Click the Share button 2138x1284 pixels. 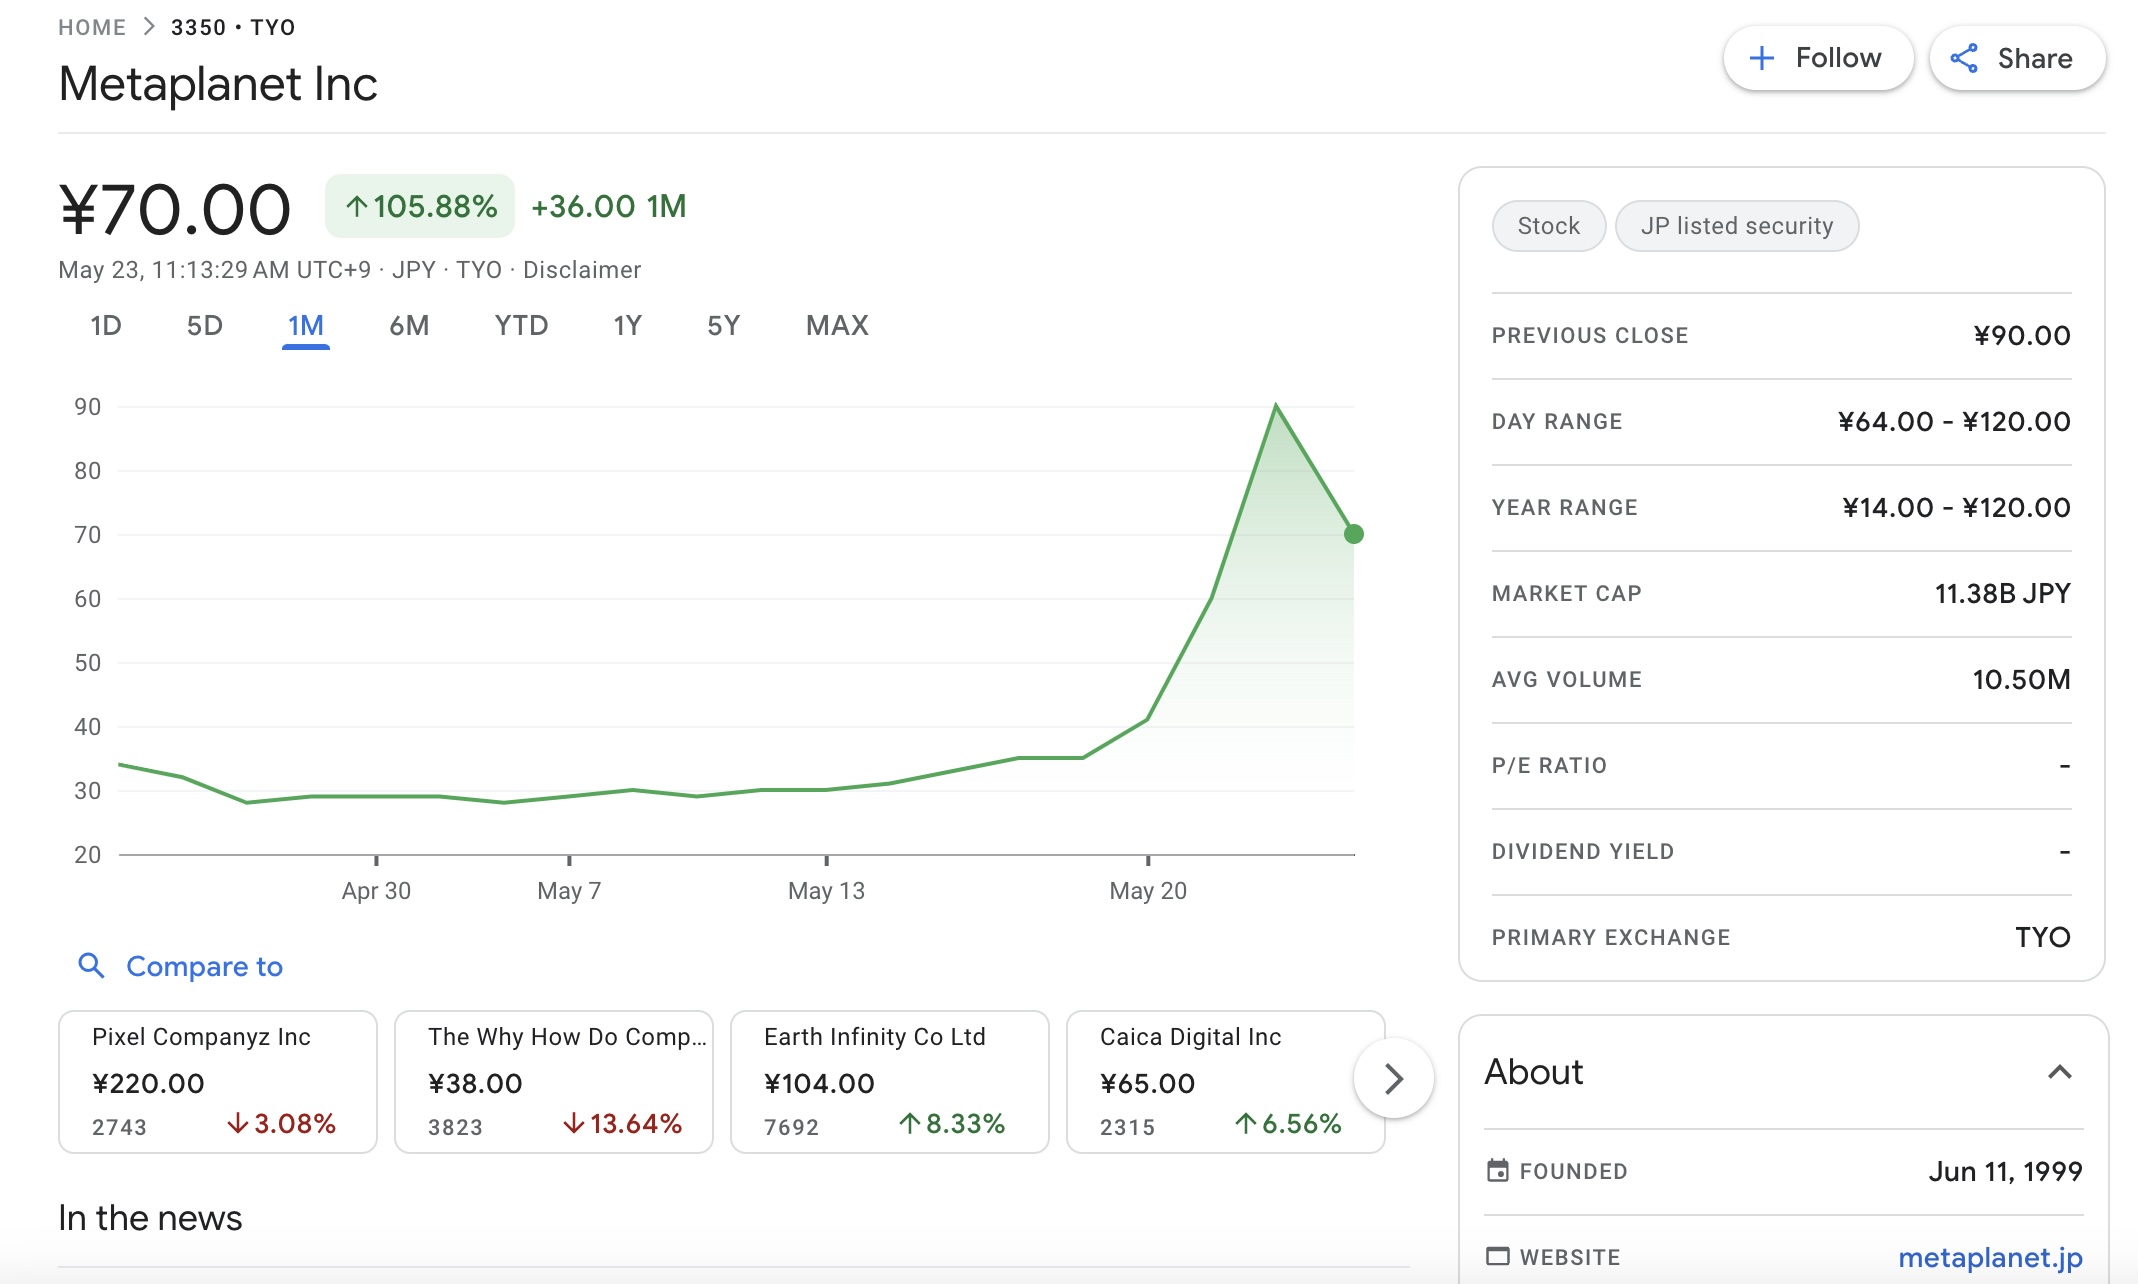pyautogui.click(x=2017, y=58)
